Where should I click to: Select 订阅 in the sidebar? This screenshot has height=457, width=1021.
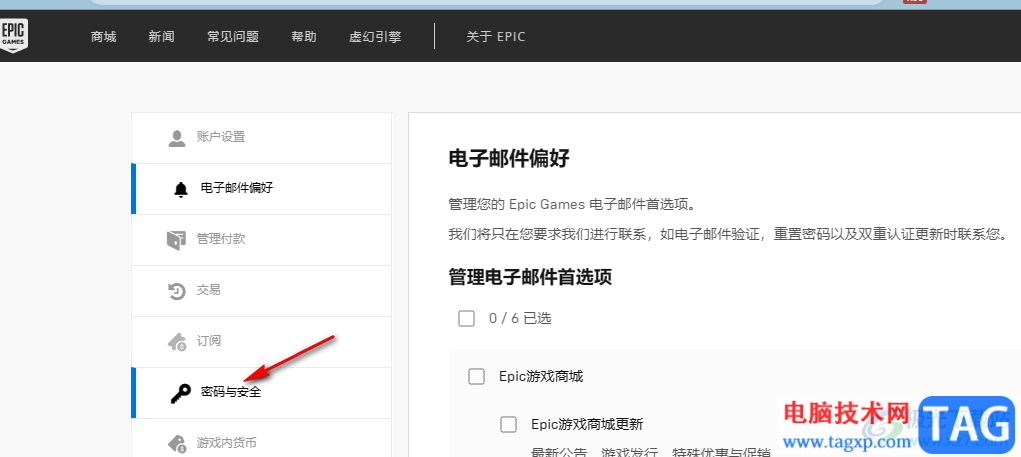coord(261,341)
